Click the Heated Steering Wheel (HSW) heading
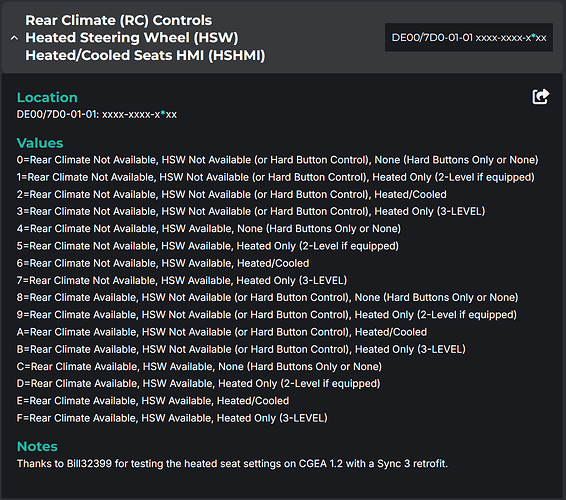 [x=132, y=38]
